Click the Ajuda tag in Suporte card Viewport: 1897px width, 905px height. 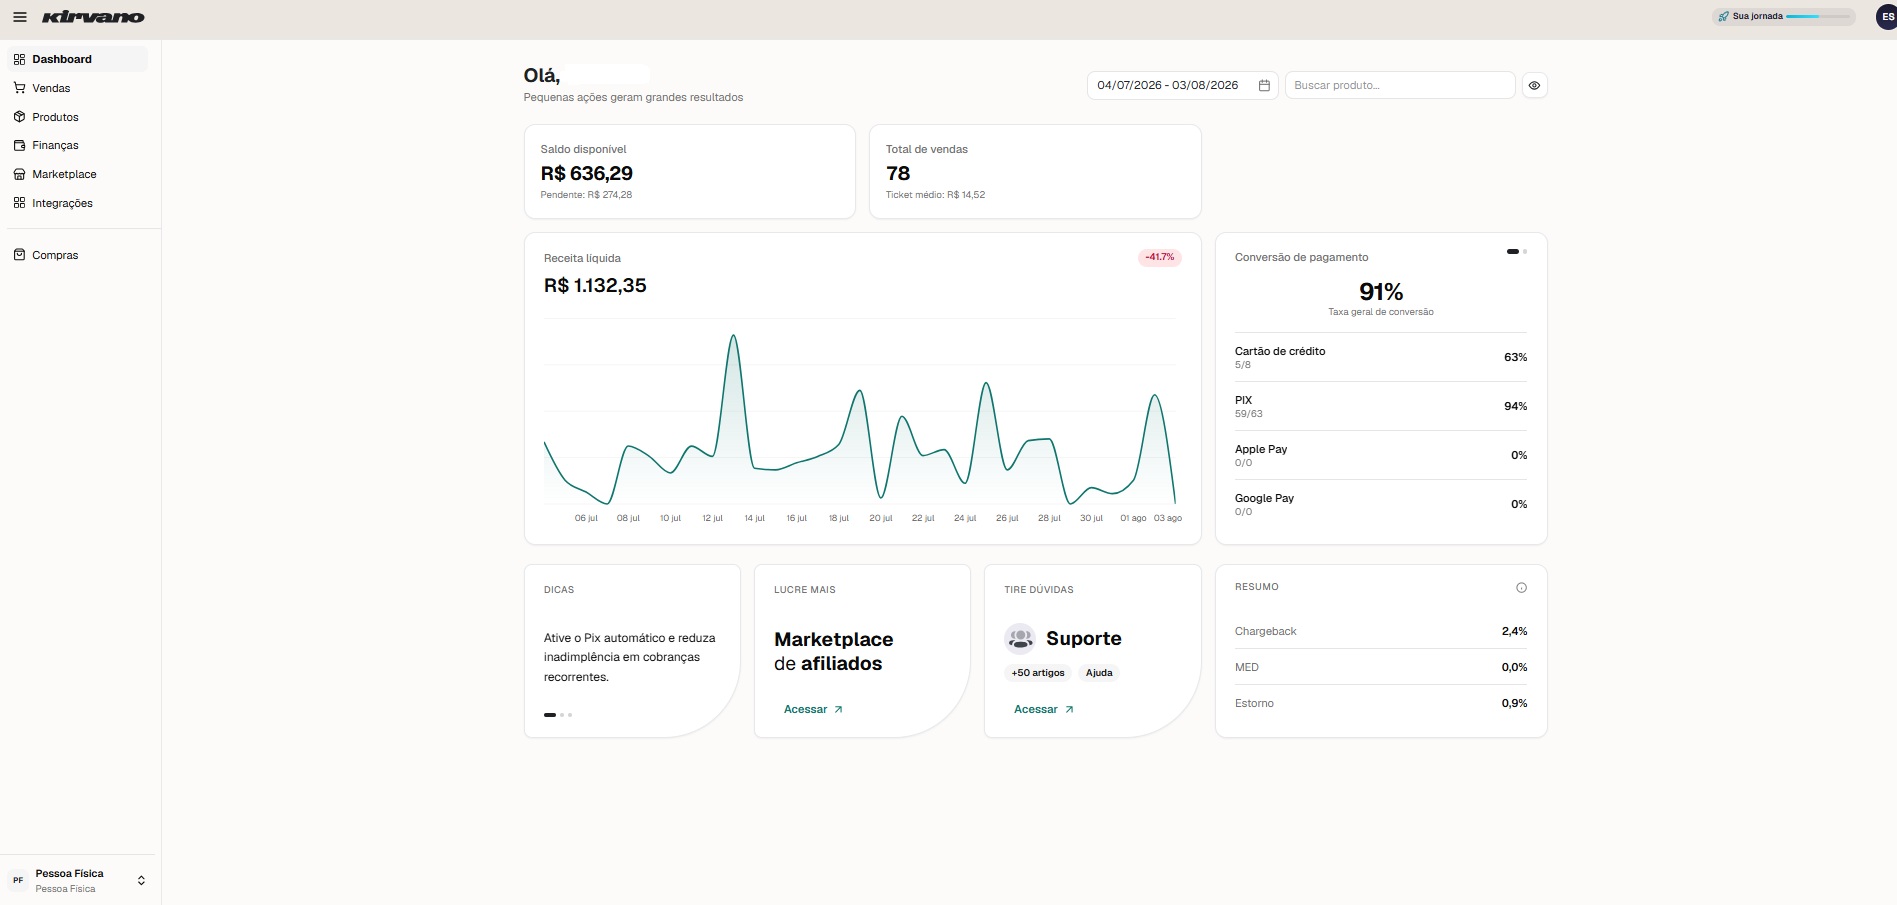coord(1099,673)
